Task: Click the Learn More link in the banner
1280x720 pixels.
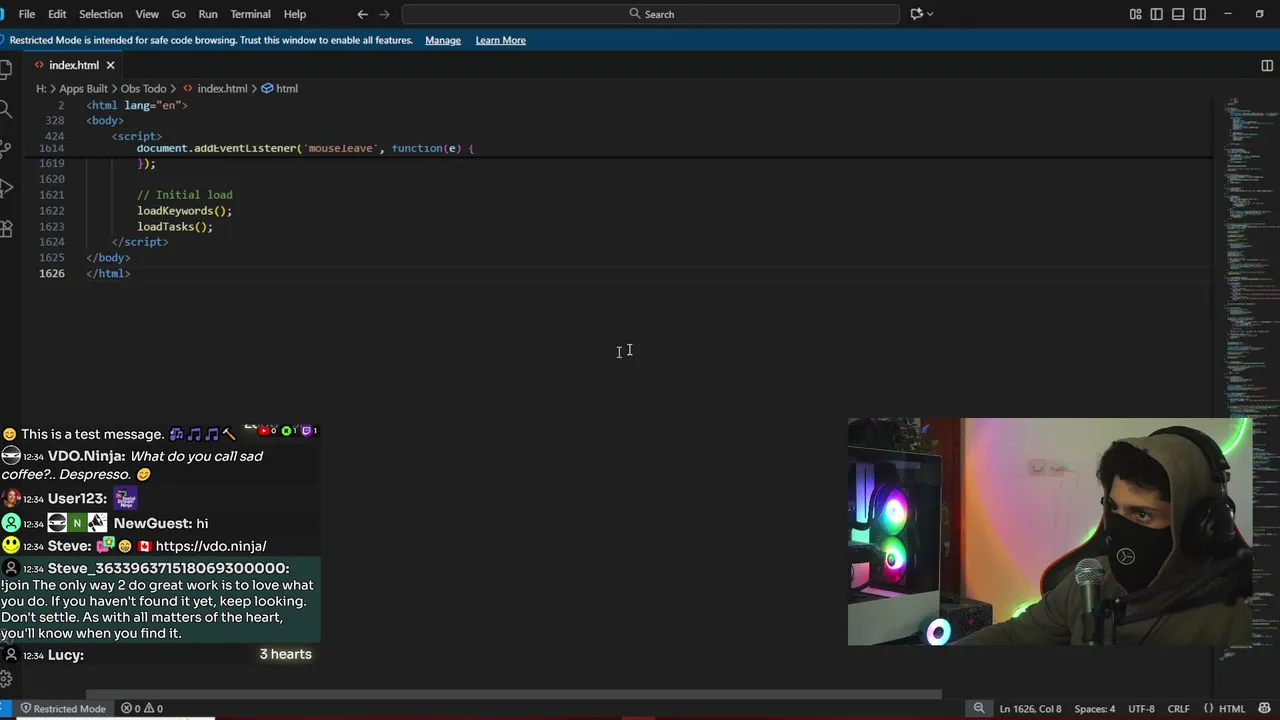Action: (x=500, y=40)
